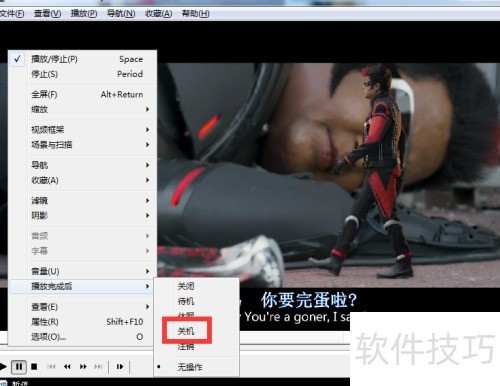Image resolution: width=500 pixels, height=386 pixels.
Task: Click the Play button in the playback bar
Action: (x=3, y=367)
